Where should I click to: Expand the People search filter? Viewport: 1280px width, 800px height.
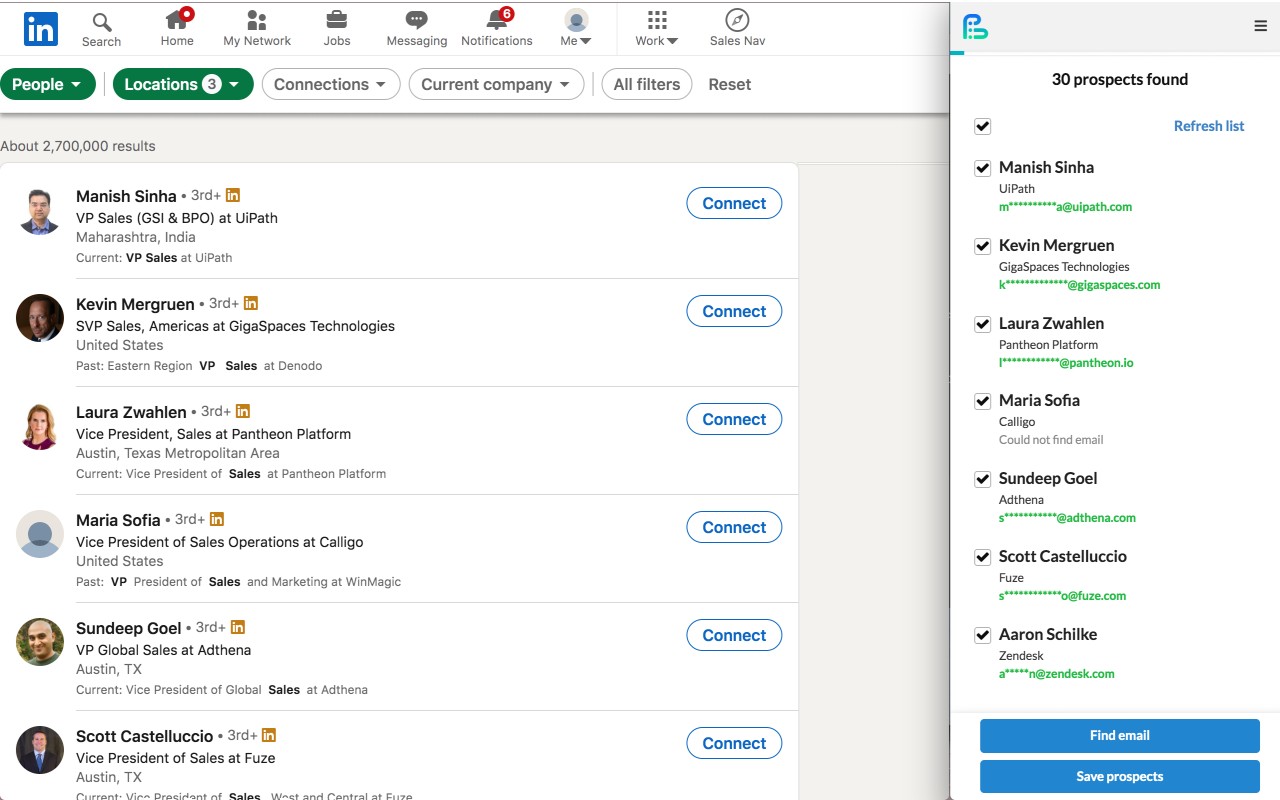pyautogui.click(x=48, y=84)
